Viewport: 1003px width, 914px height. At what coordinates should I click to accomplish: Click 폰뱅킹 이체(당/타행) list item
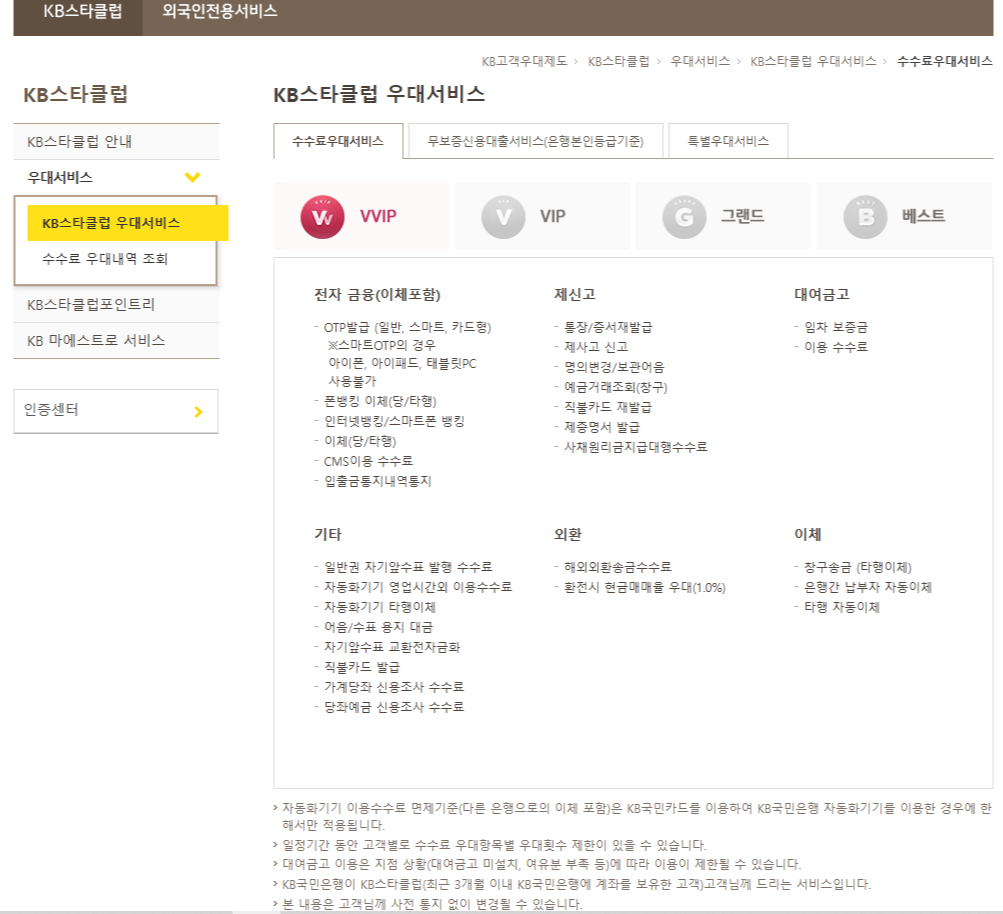380,402
